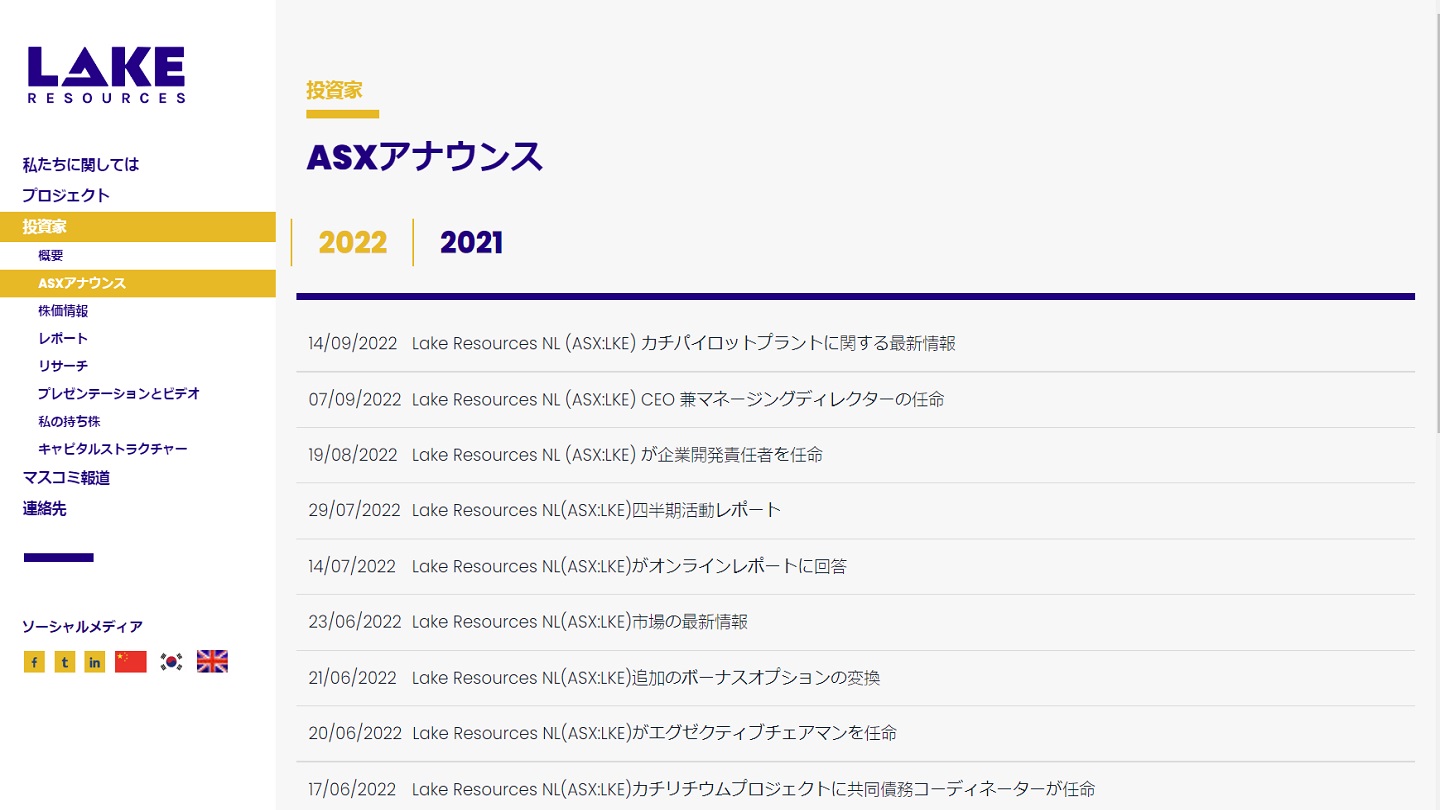Open the マスコミ報道 menu item

tap(66, 478)
